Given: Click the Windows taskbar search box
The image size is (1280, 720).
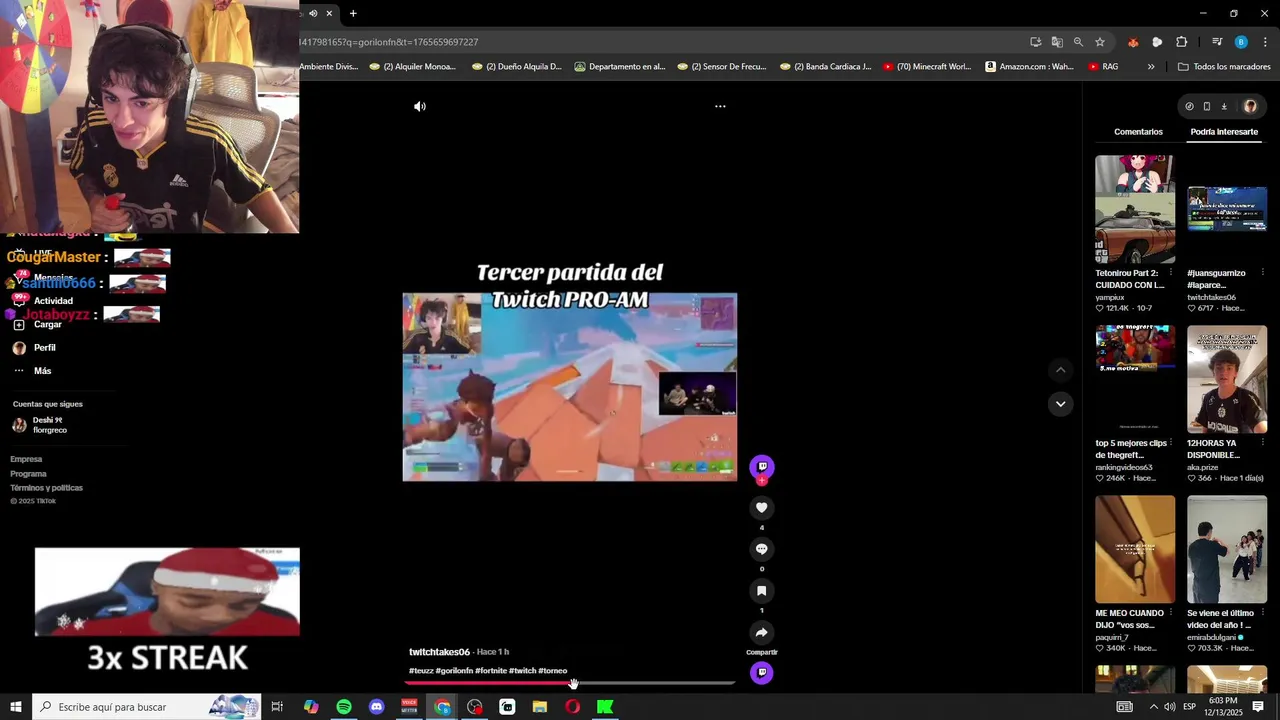Looking at the screenshot, I should (147, 707).
